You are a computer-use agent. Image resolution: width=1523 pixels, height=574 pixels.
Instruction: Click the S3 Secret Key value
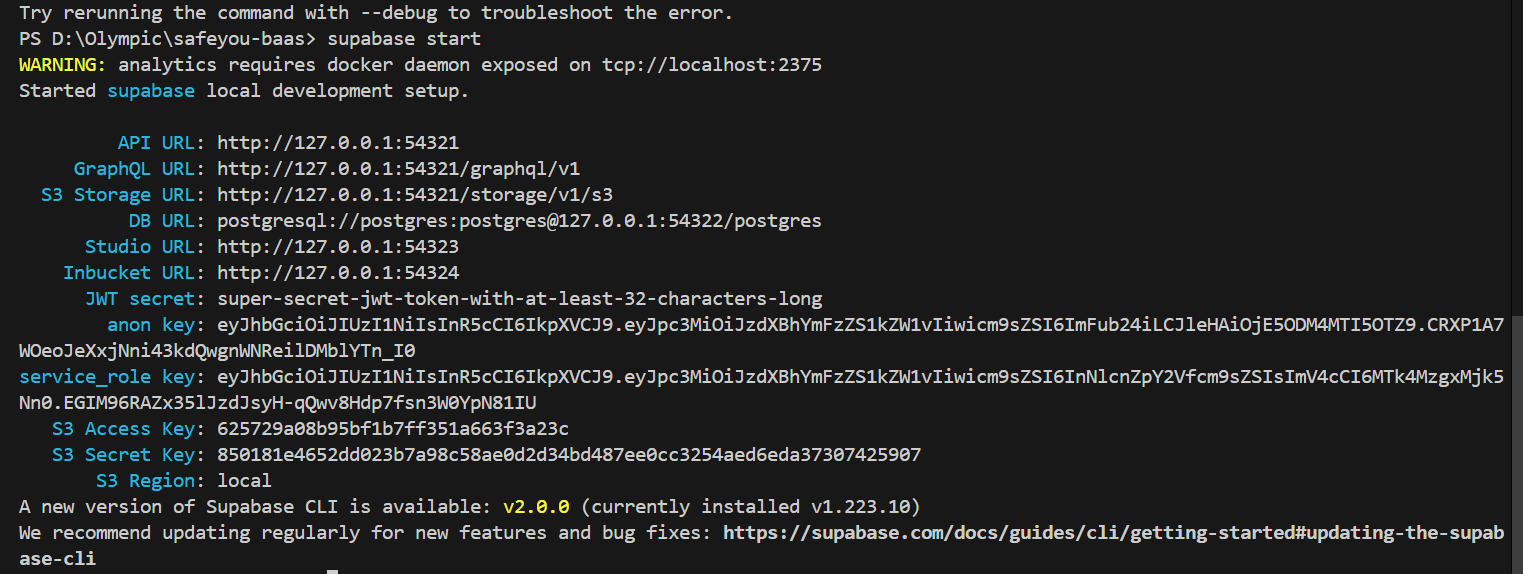[568, 455]
